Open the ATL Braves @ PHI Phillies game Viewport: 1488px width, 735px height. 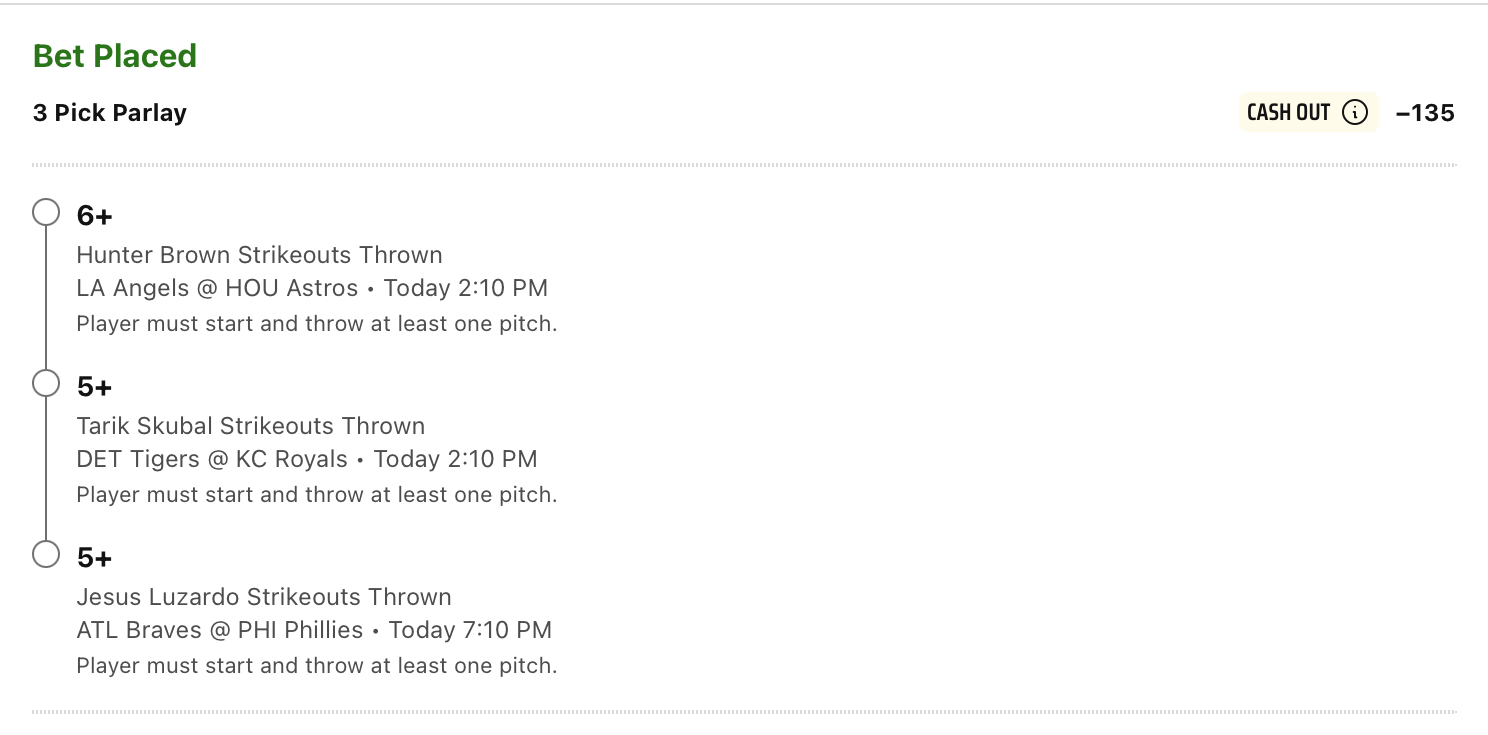pyautogui.click(x=220, y=630)
